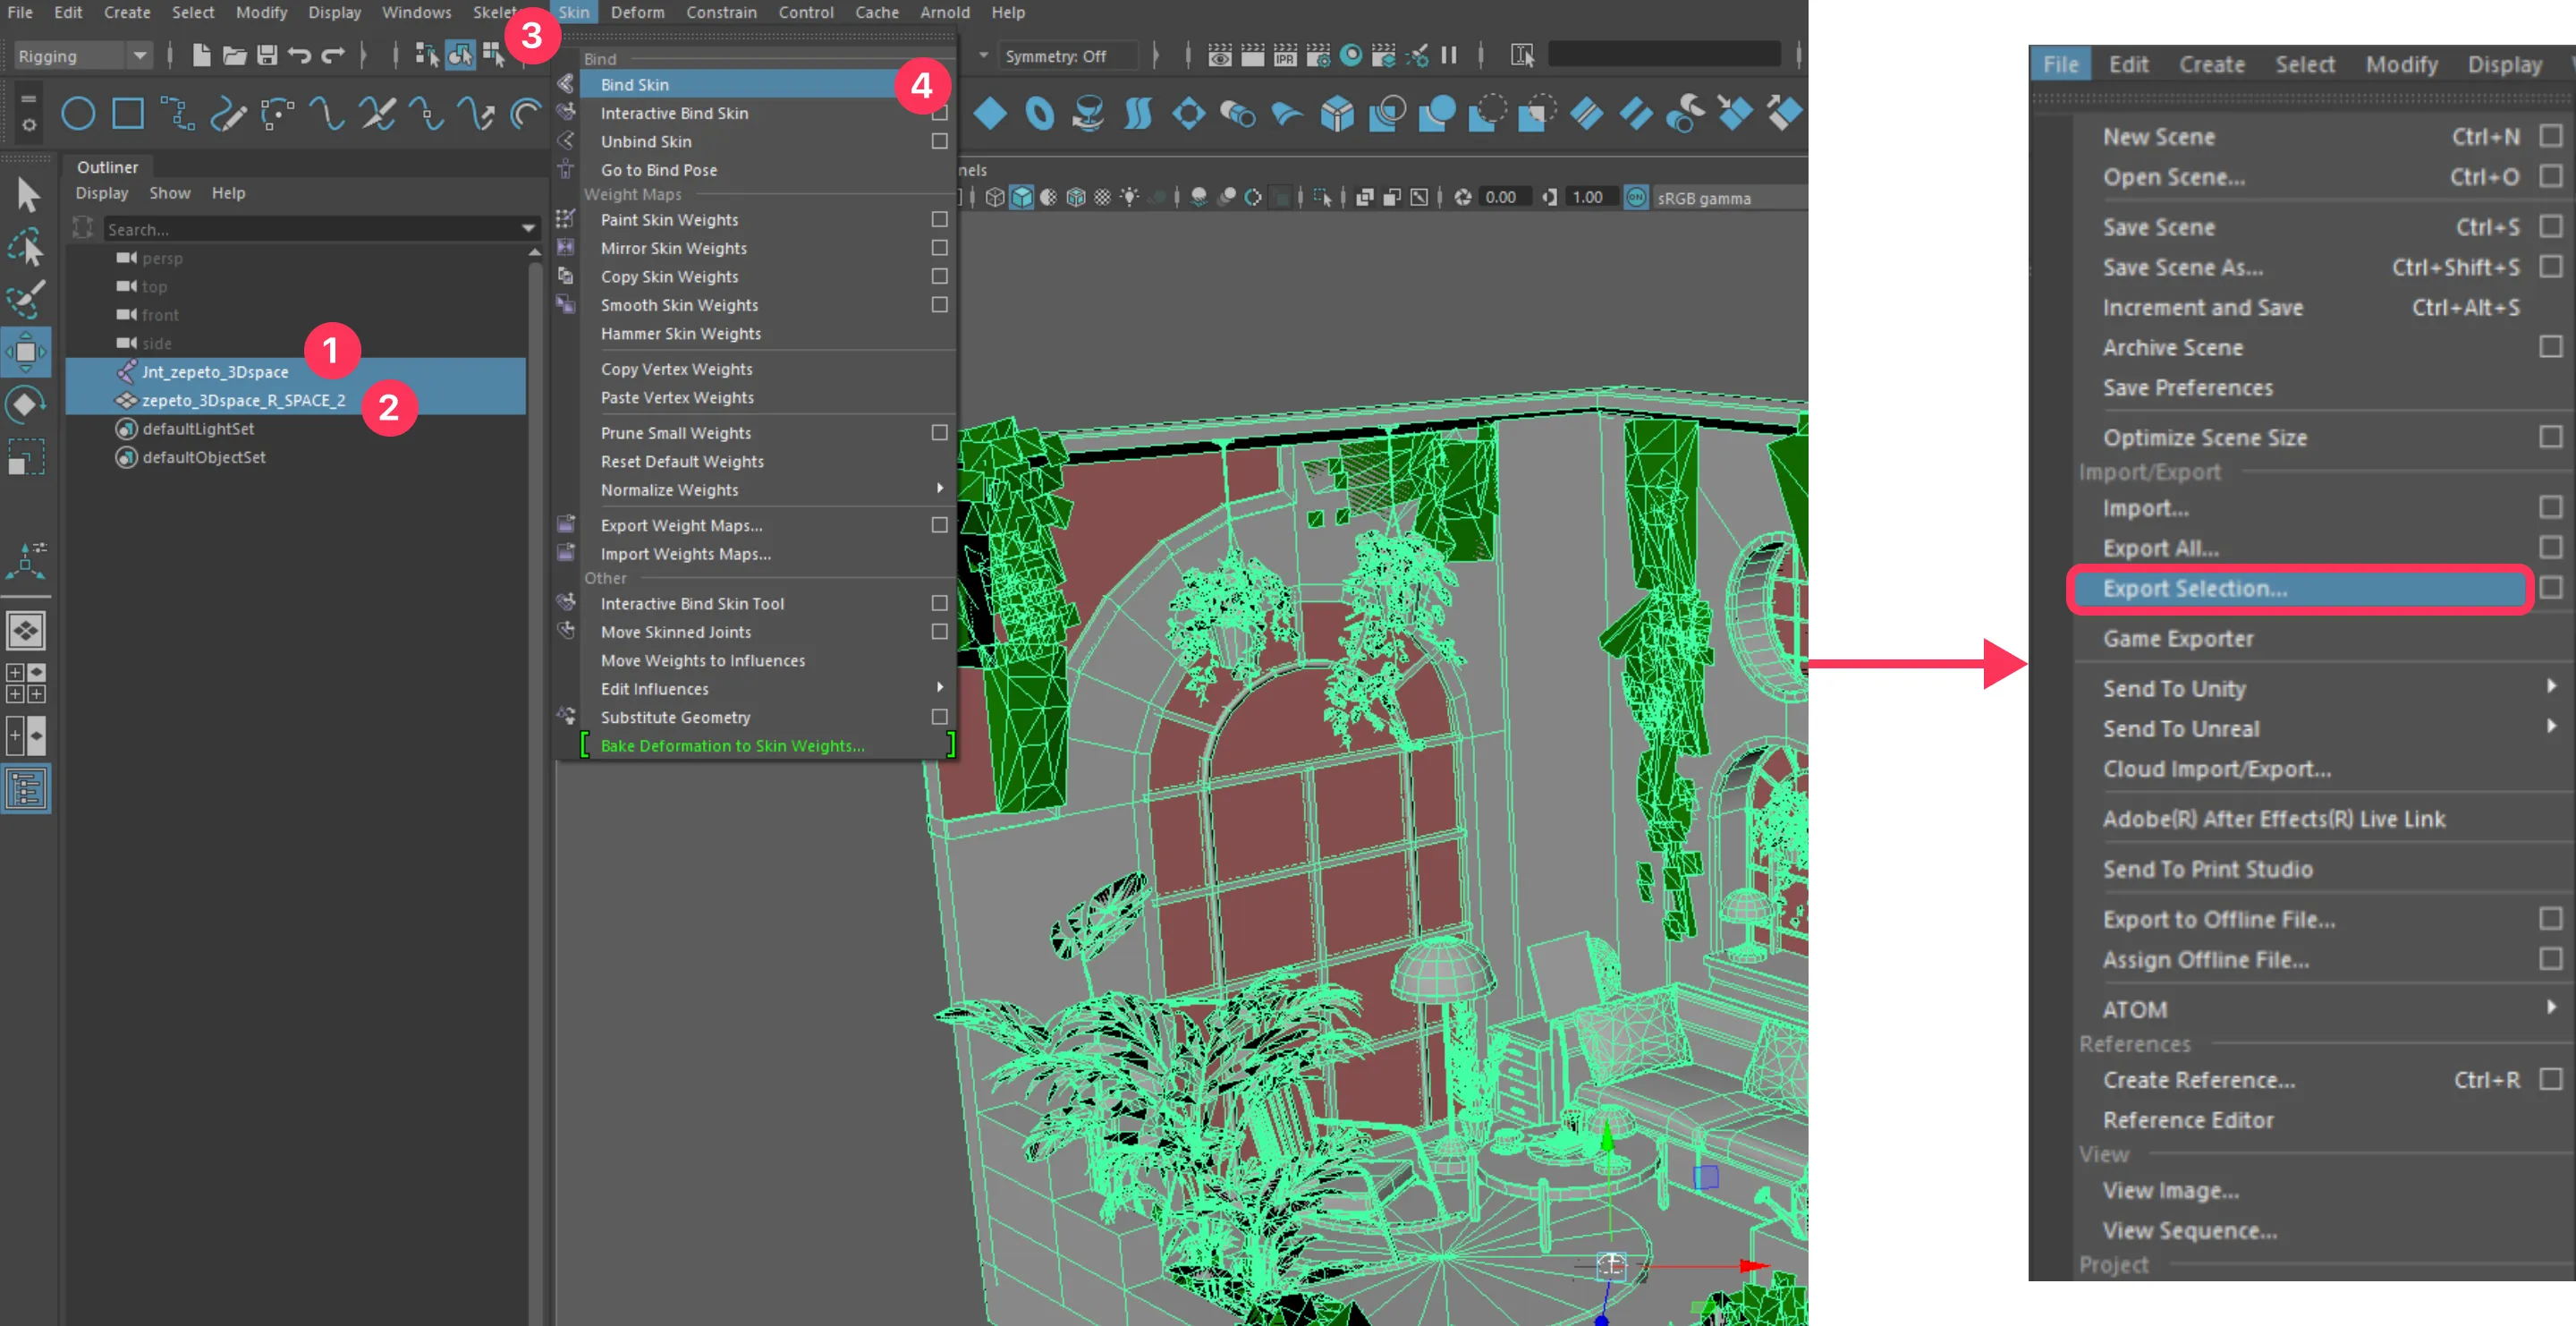Click the IPR render icon

coord(1285,55)
